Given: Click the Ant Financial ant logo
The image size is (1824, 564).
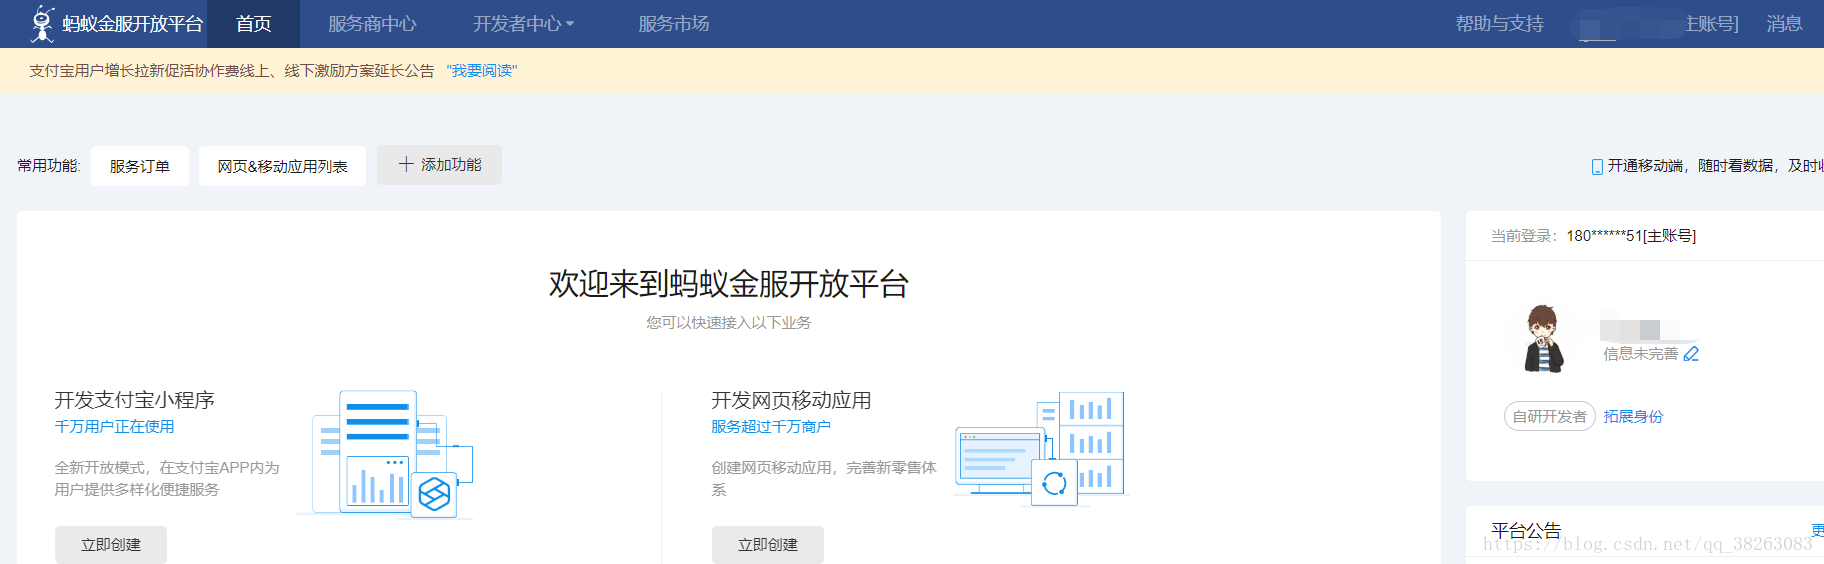Looking at the screenshot, I should point(42,23).
